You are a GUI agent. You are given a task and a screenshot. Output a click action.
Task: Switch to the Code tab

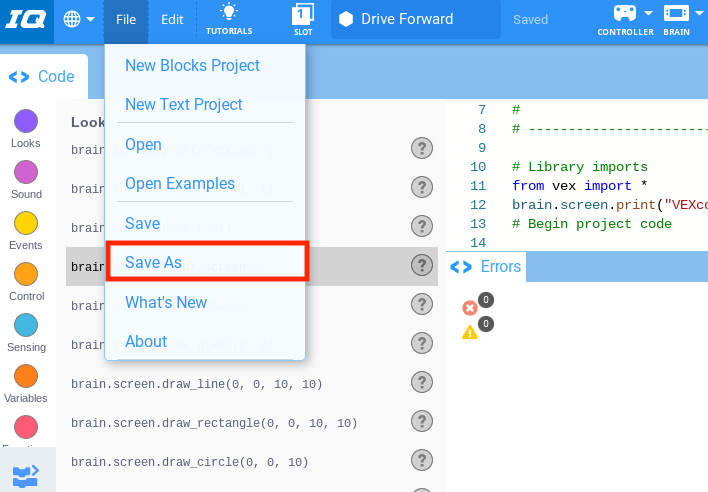[45, 76]
